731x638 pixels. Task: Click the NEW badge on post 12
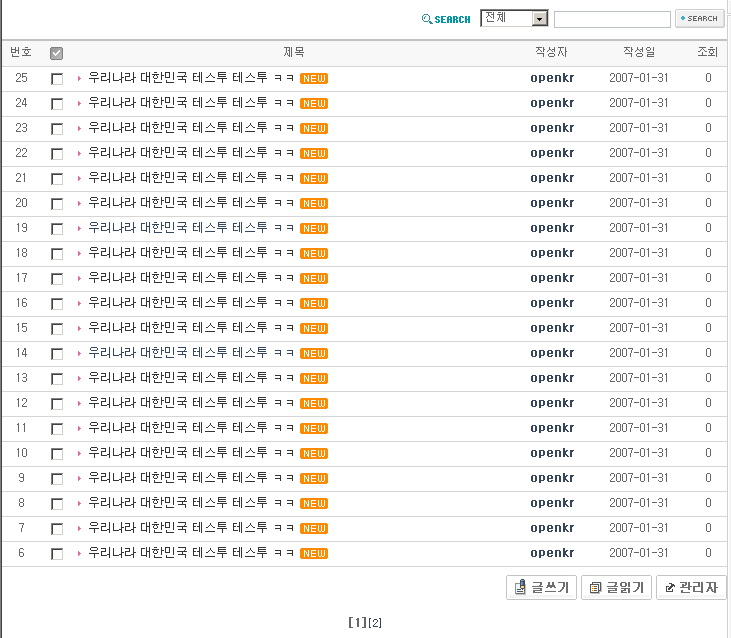314,404
